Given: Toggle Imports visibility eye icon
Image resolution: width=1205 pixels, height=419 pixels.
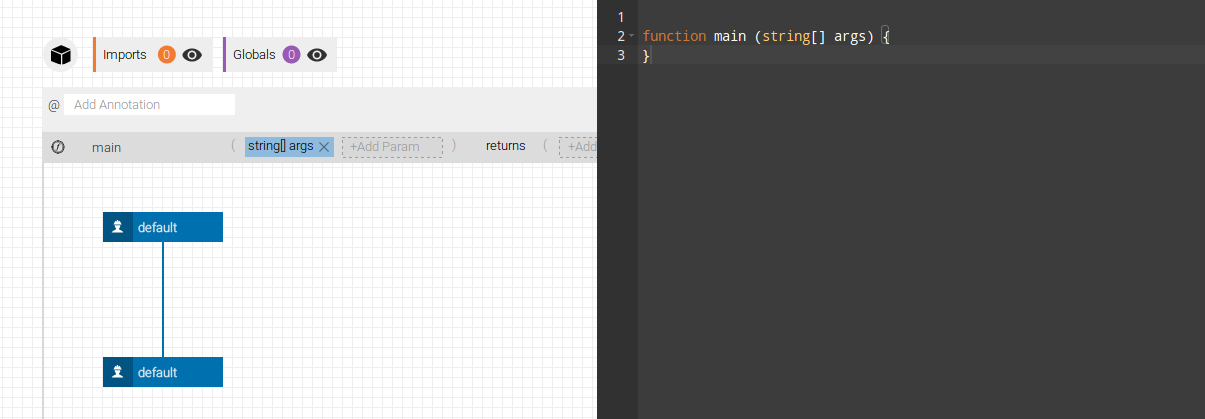Looking at the screenshot, I should 193,55.
